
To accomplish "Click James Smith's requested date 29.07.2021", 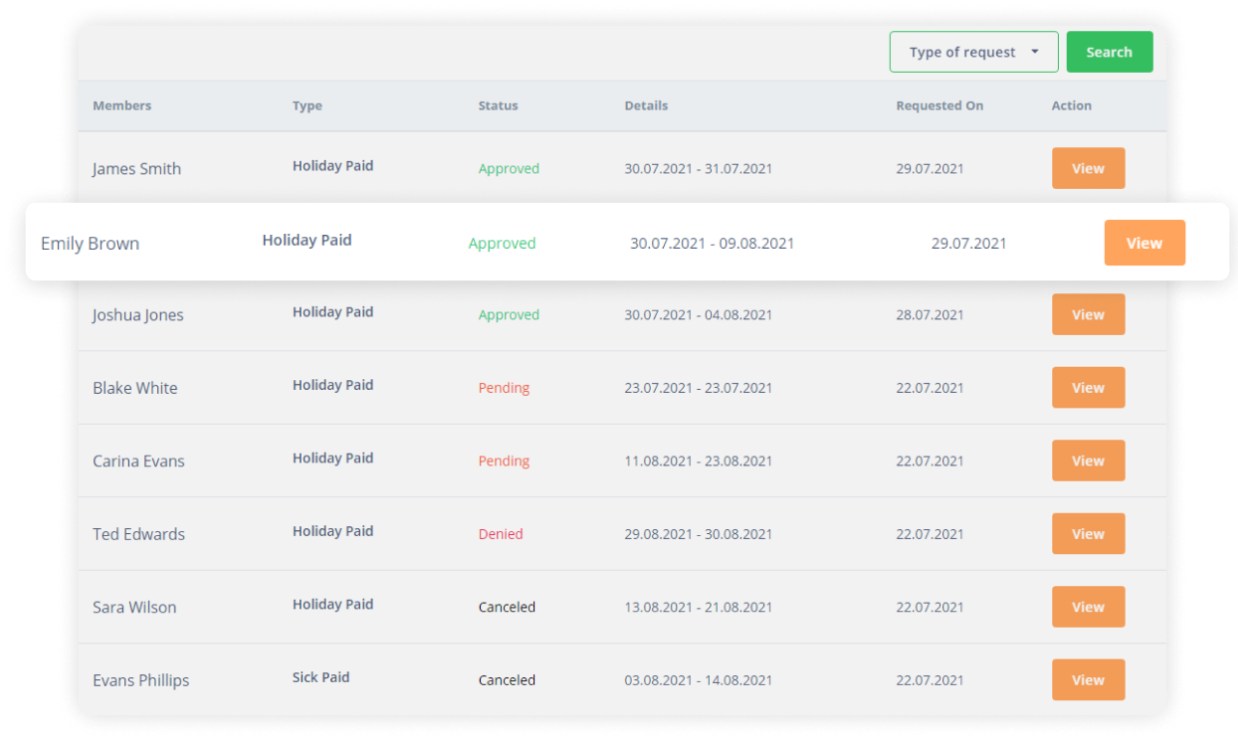I will coord(930,168).
